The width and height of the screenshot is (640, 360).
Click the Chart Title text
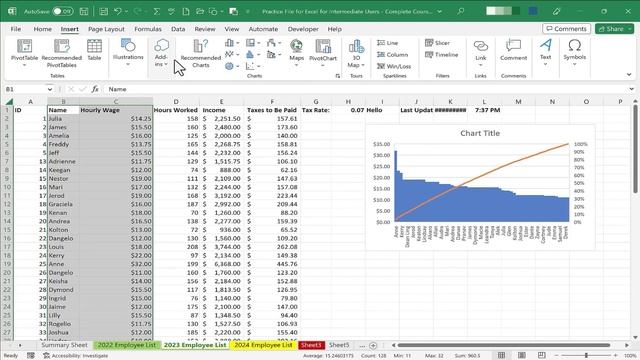tap(480, 133)
